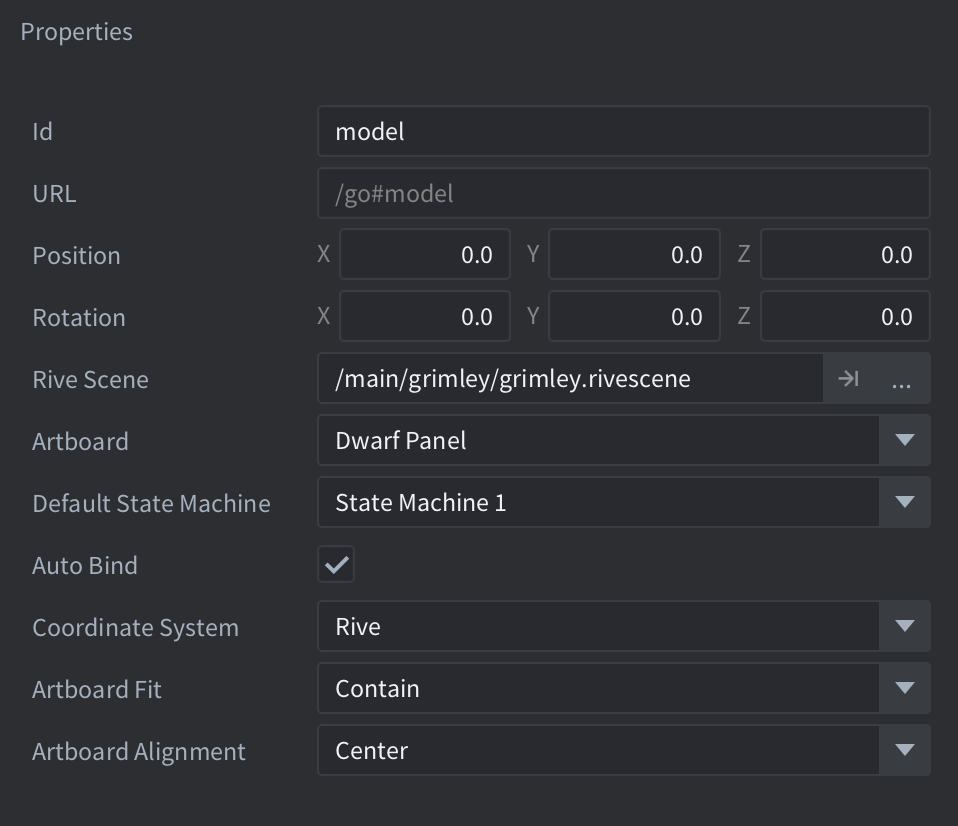Select the Properties panel tab title
This screenshot has width=958, height=826.
pos(77,32)
